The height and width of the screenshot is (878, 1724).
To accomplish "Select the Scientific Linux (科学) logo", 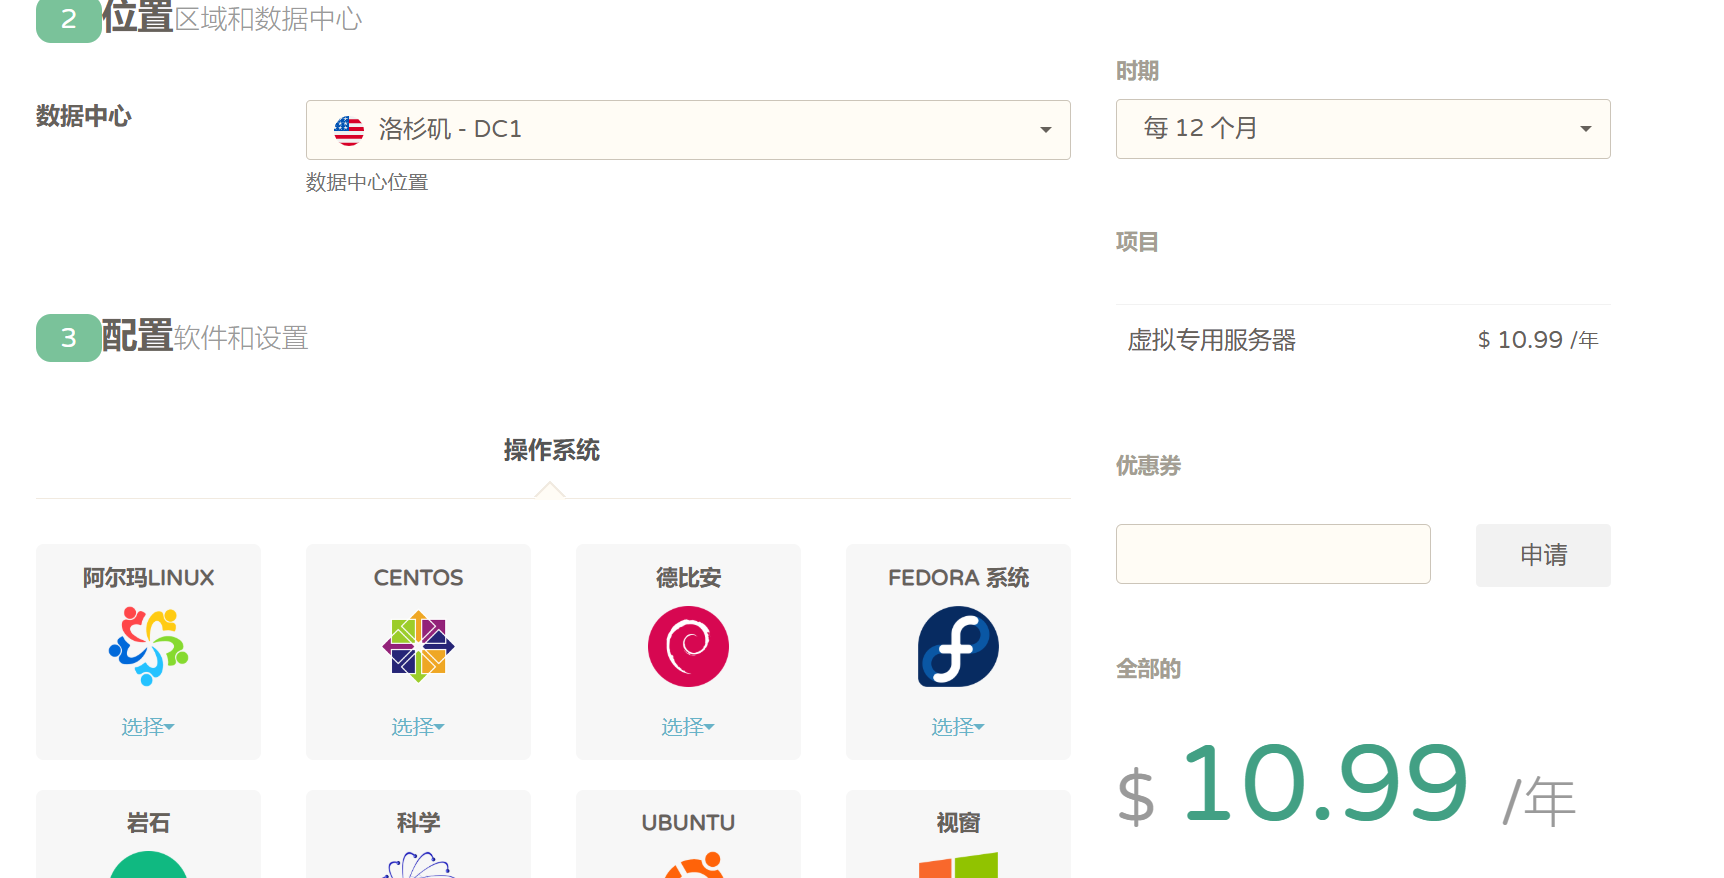I will (418, 866).
